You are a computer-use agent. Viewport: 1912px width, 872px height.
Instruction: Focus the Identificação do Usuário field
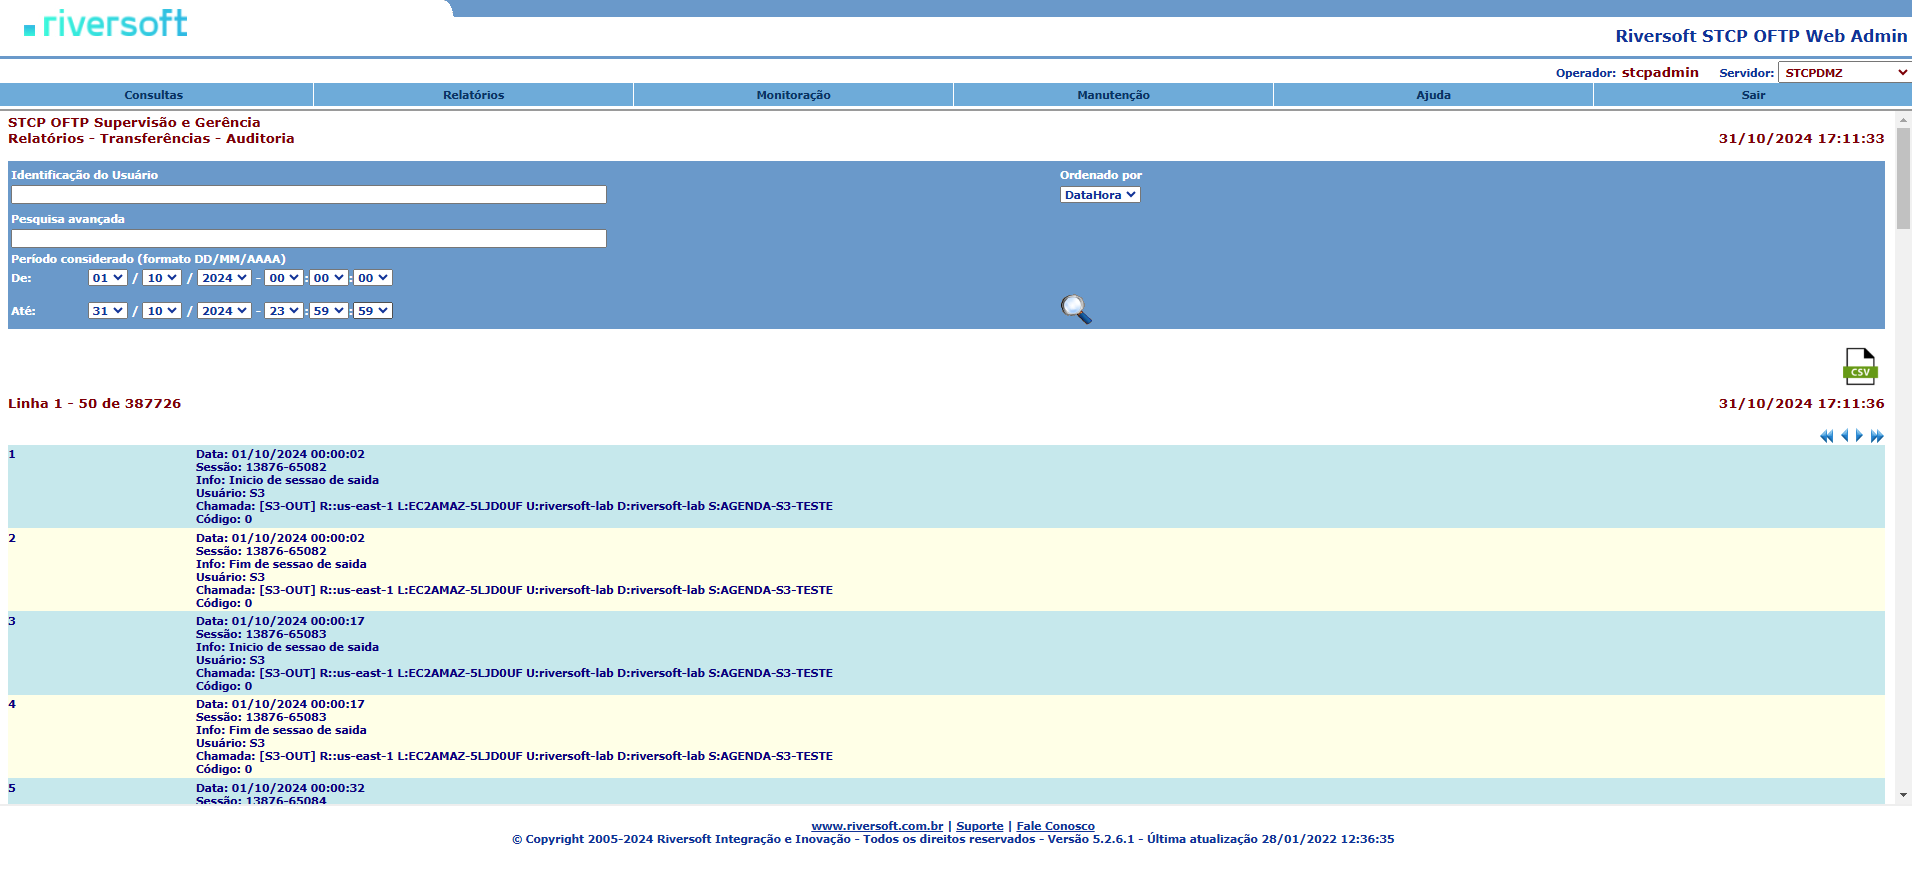[309, 195]
